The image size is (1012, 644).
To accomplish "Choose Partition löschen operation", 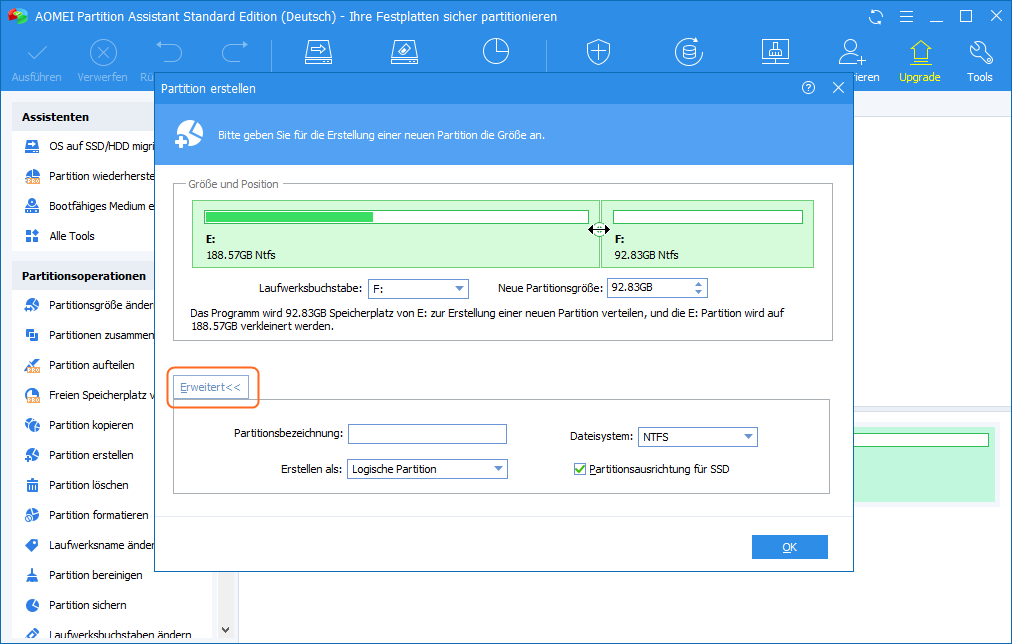I will [x=77, y=485].
